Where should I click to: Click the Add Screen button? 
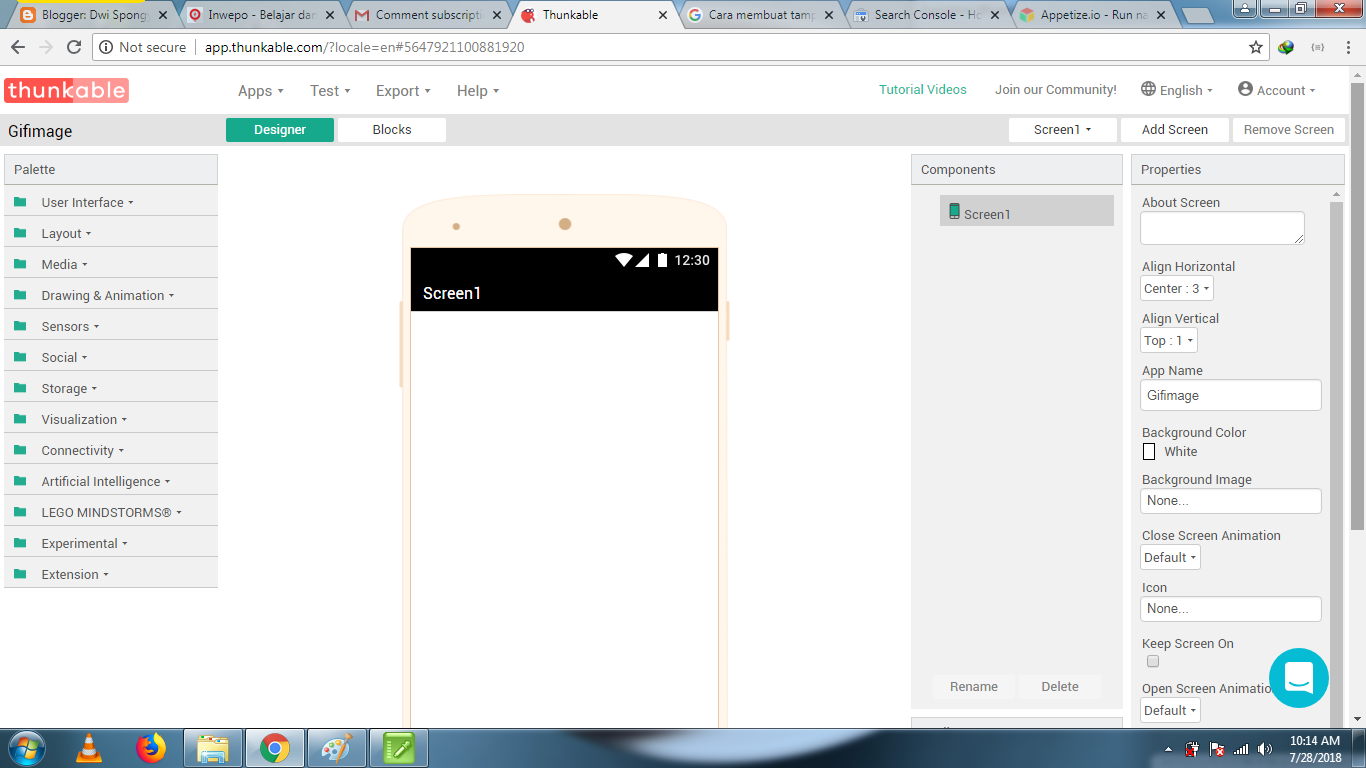coord(1175,129)
